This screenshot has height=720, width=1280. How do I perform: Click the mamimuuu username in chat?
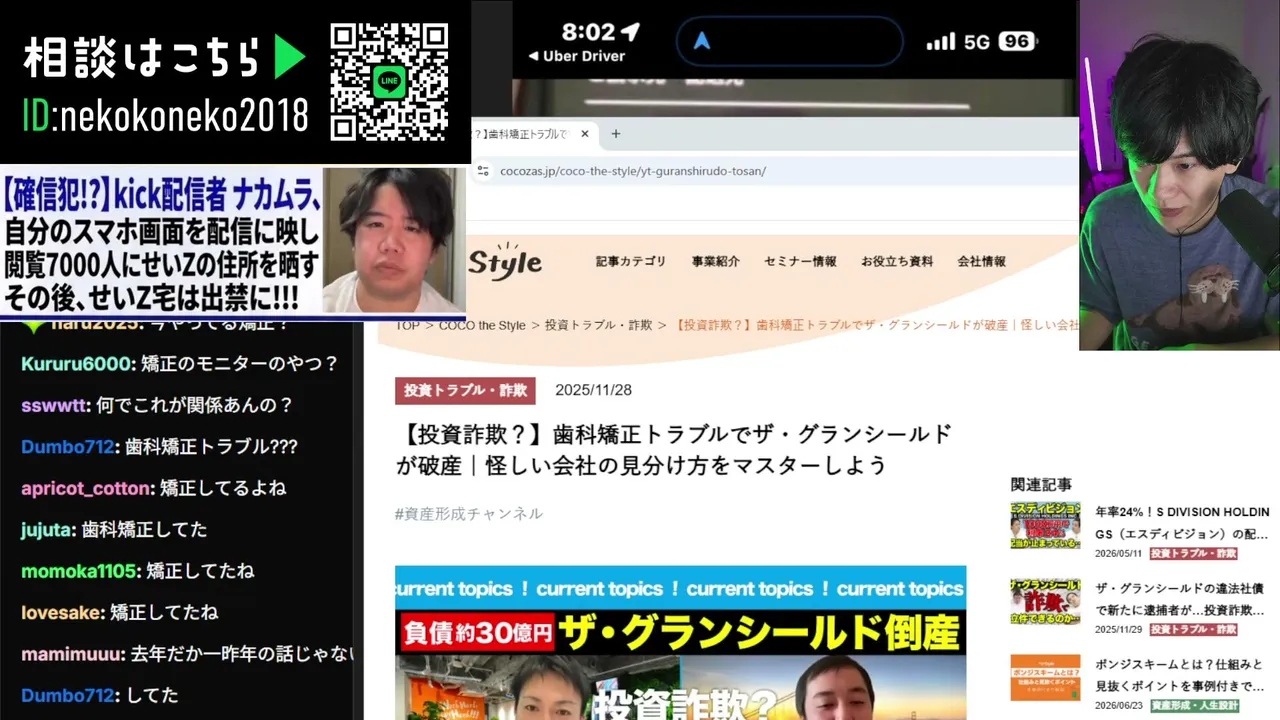click(73, 654)
